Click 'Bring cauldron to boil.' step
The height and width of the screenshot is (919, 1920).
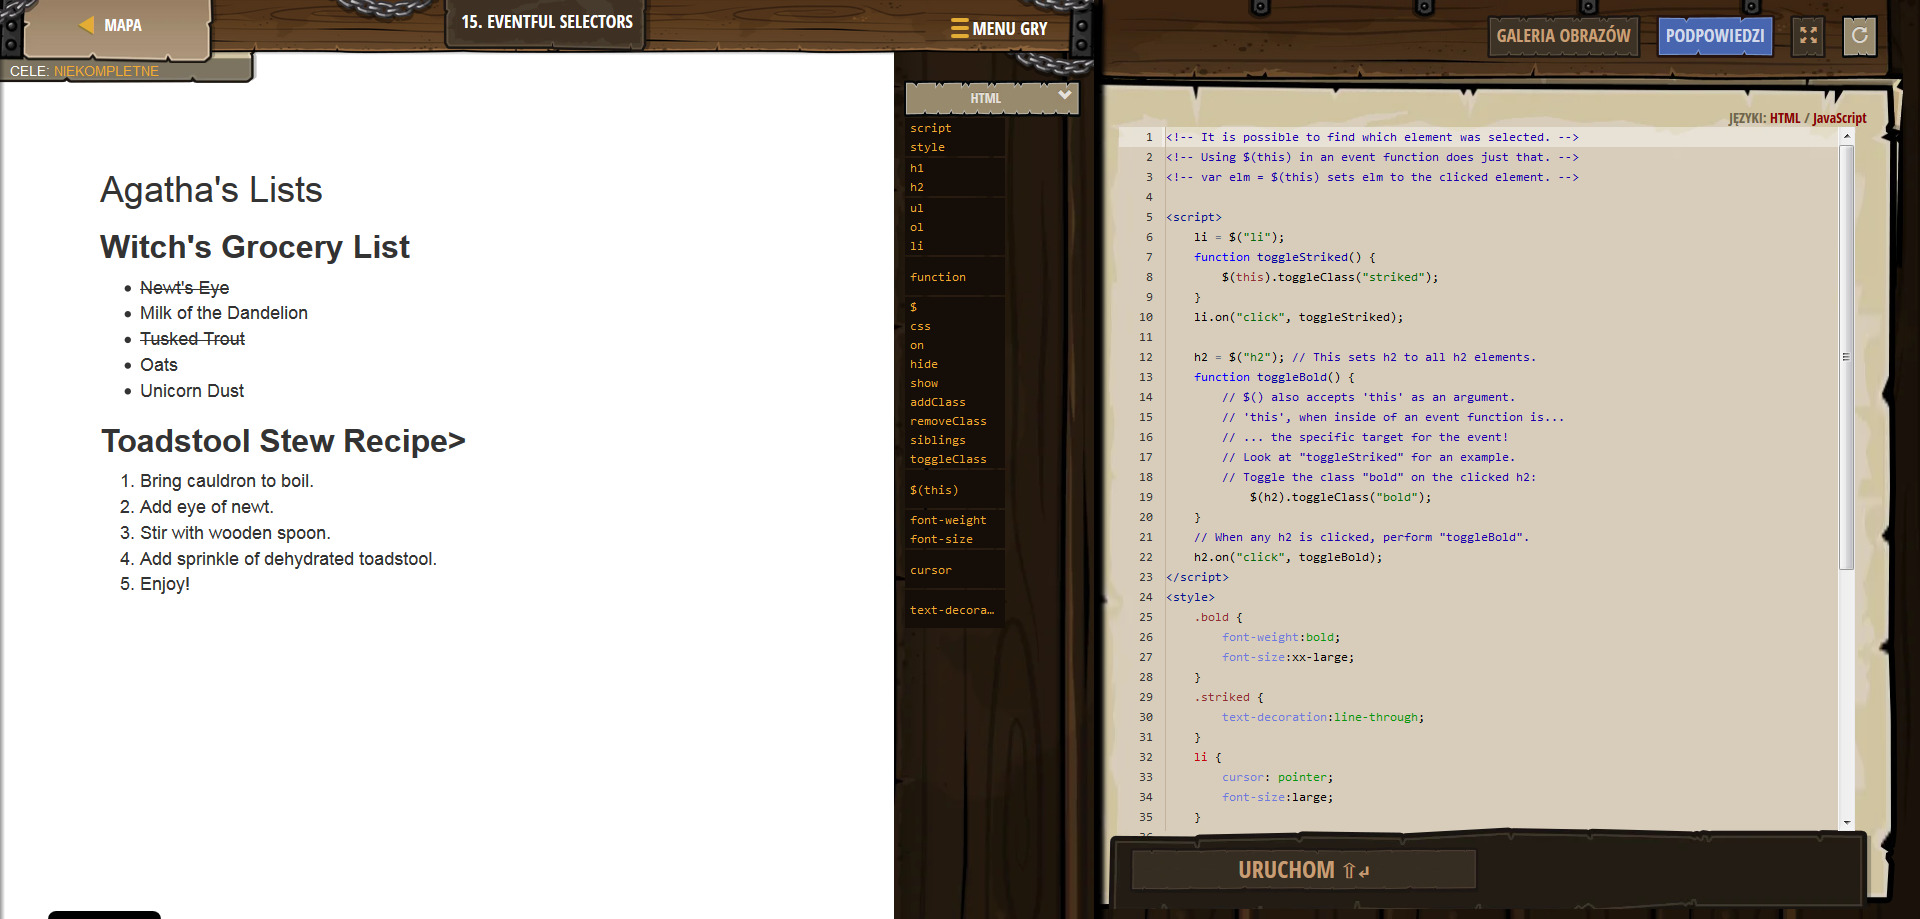[227, 481]
